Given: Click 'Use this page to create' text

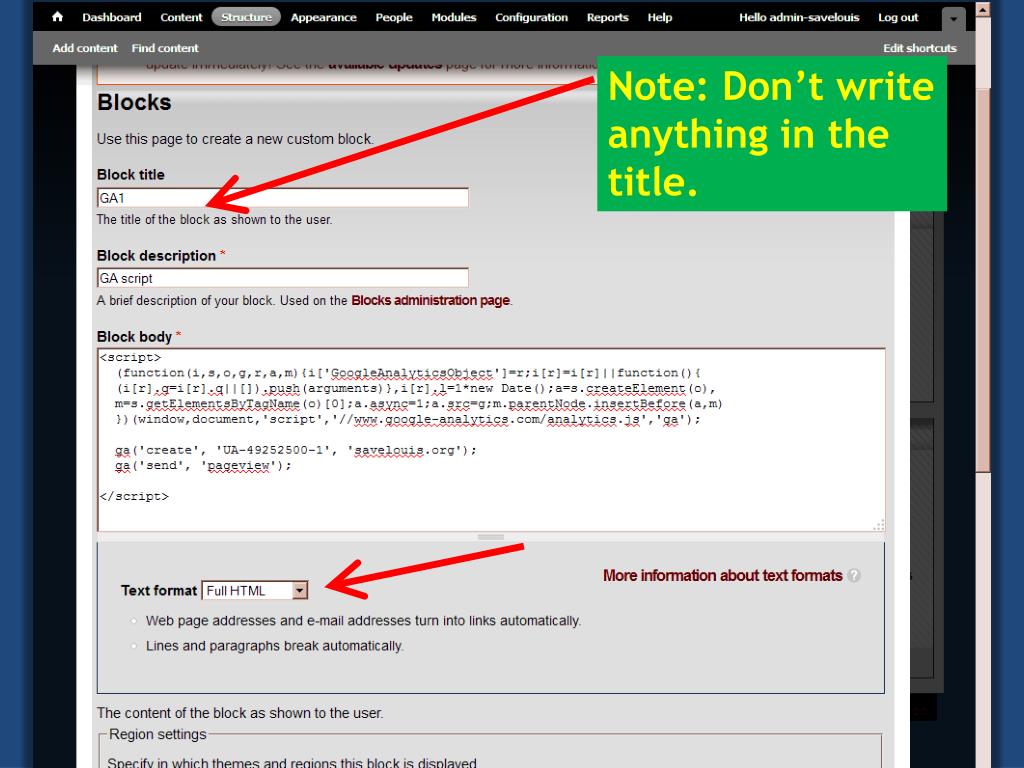Looking at the screenshot, I should (235, 139).
